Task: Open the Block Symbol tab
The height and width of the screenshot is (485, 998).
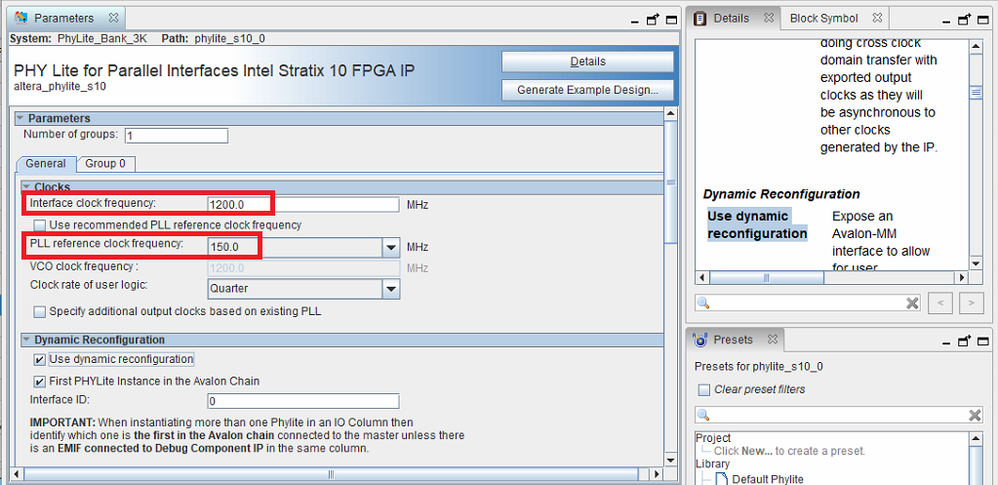Action: point(834,18)
